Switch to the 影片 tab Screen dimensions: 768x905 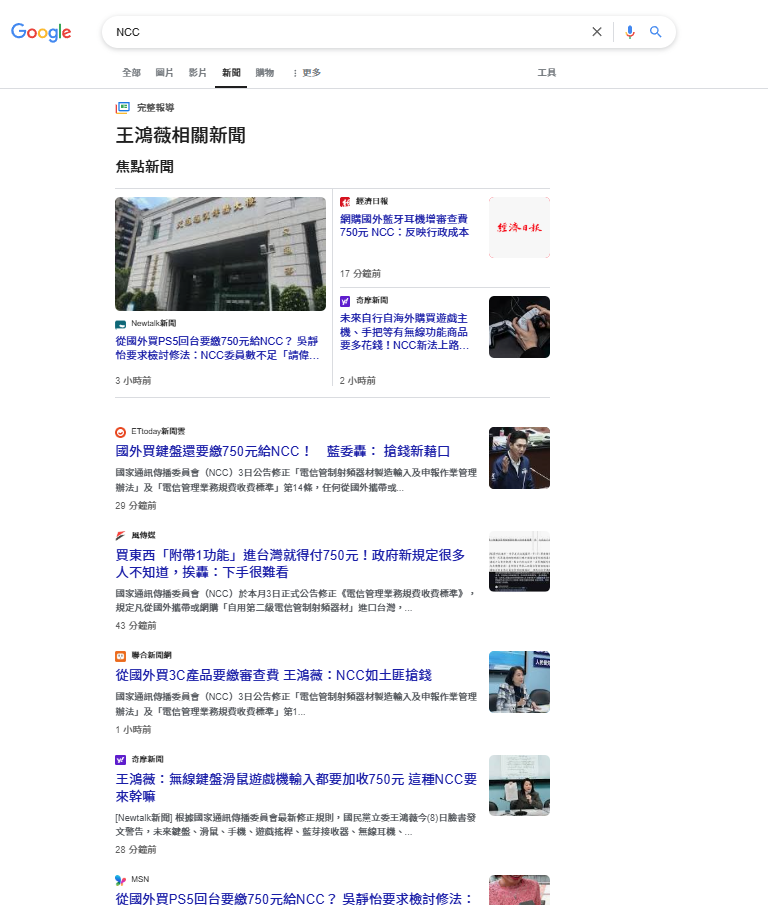[197, 73]
